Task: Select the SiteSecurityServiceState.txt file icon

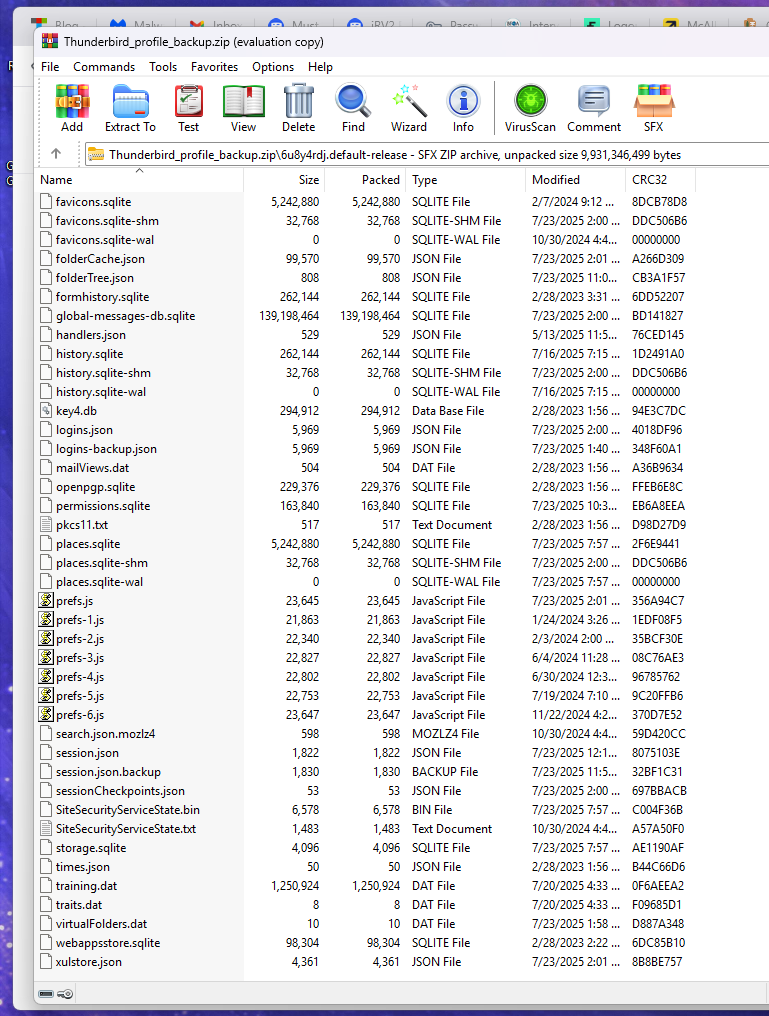Action: [46, 829]
